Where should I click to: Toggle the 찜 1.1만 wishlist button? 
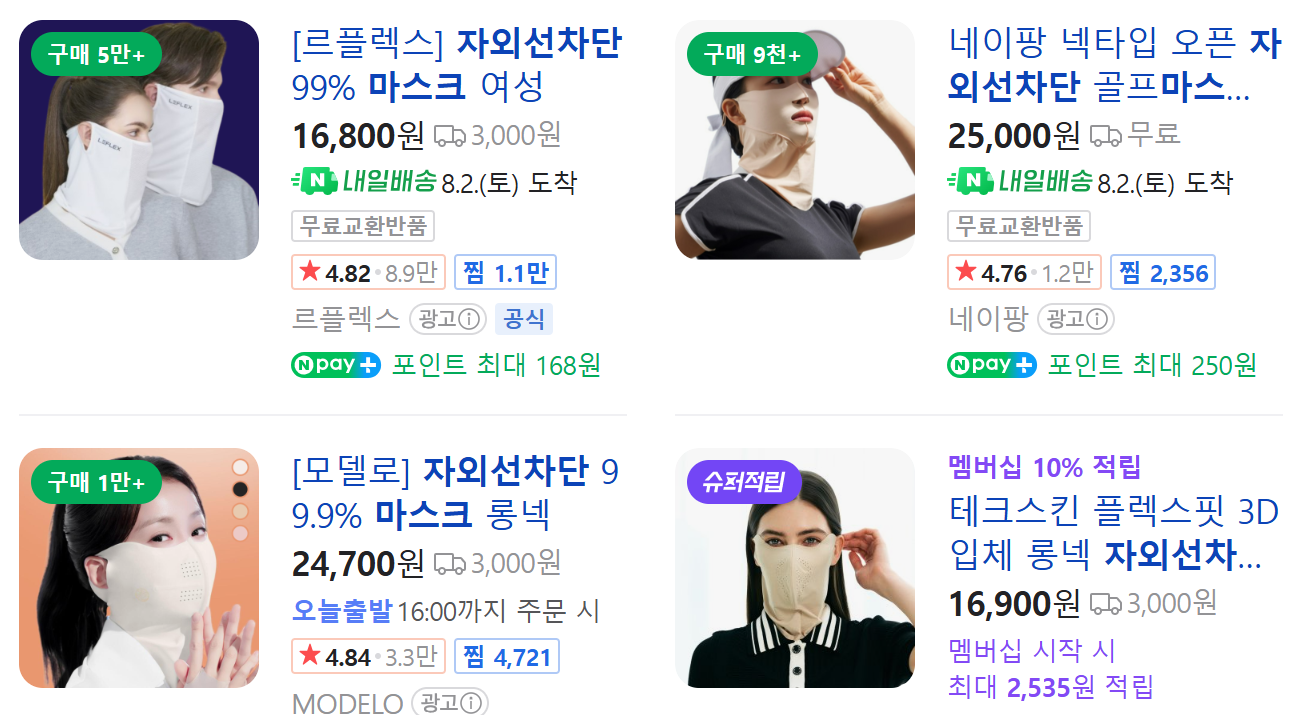coord(506,272)
